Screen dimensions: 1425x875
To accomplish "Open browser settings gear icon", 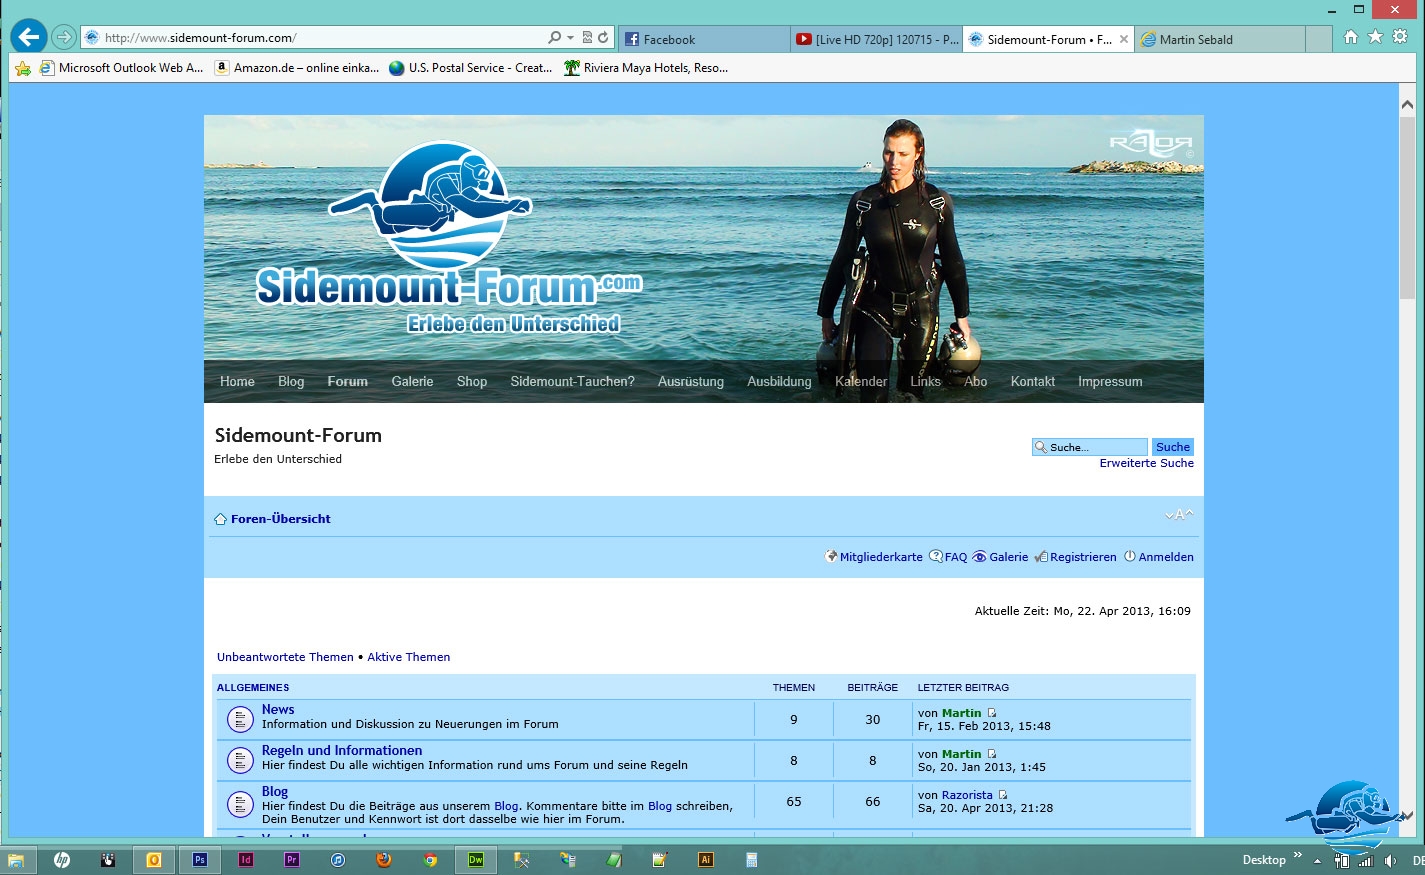I will (1400, 37).
